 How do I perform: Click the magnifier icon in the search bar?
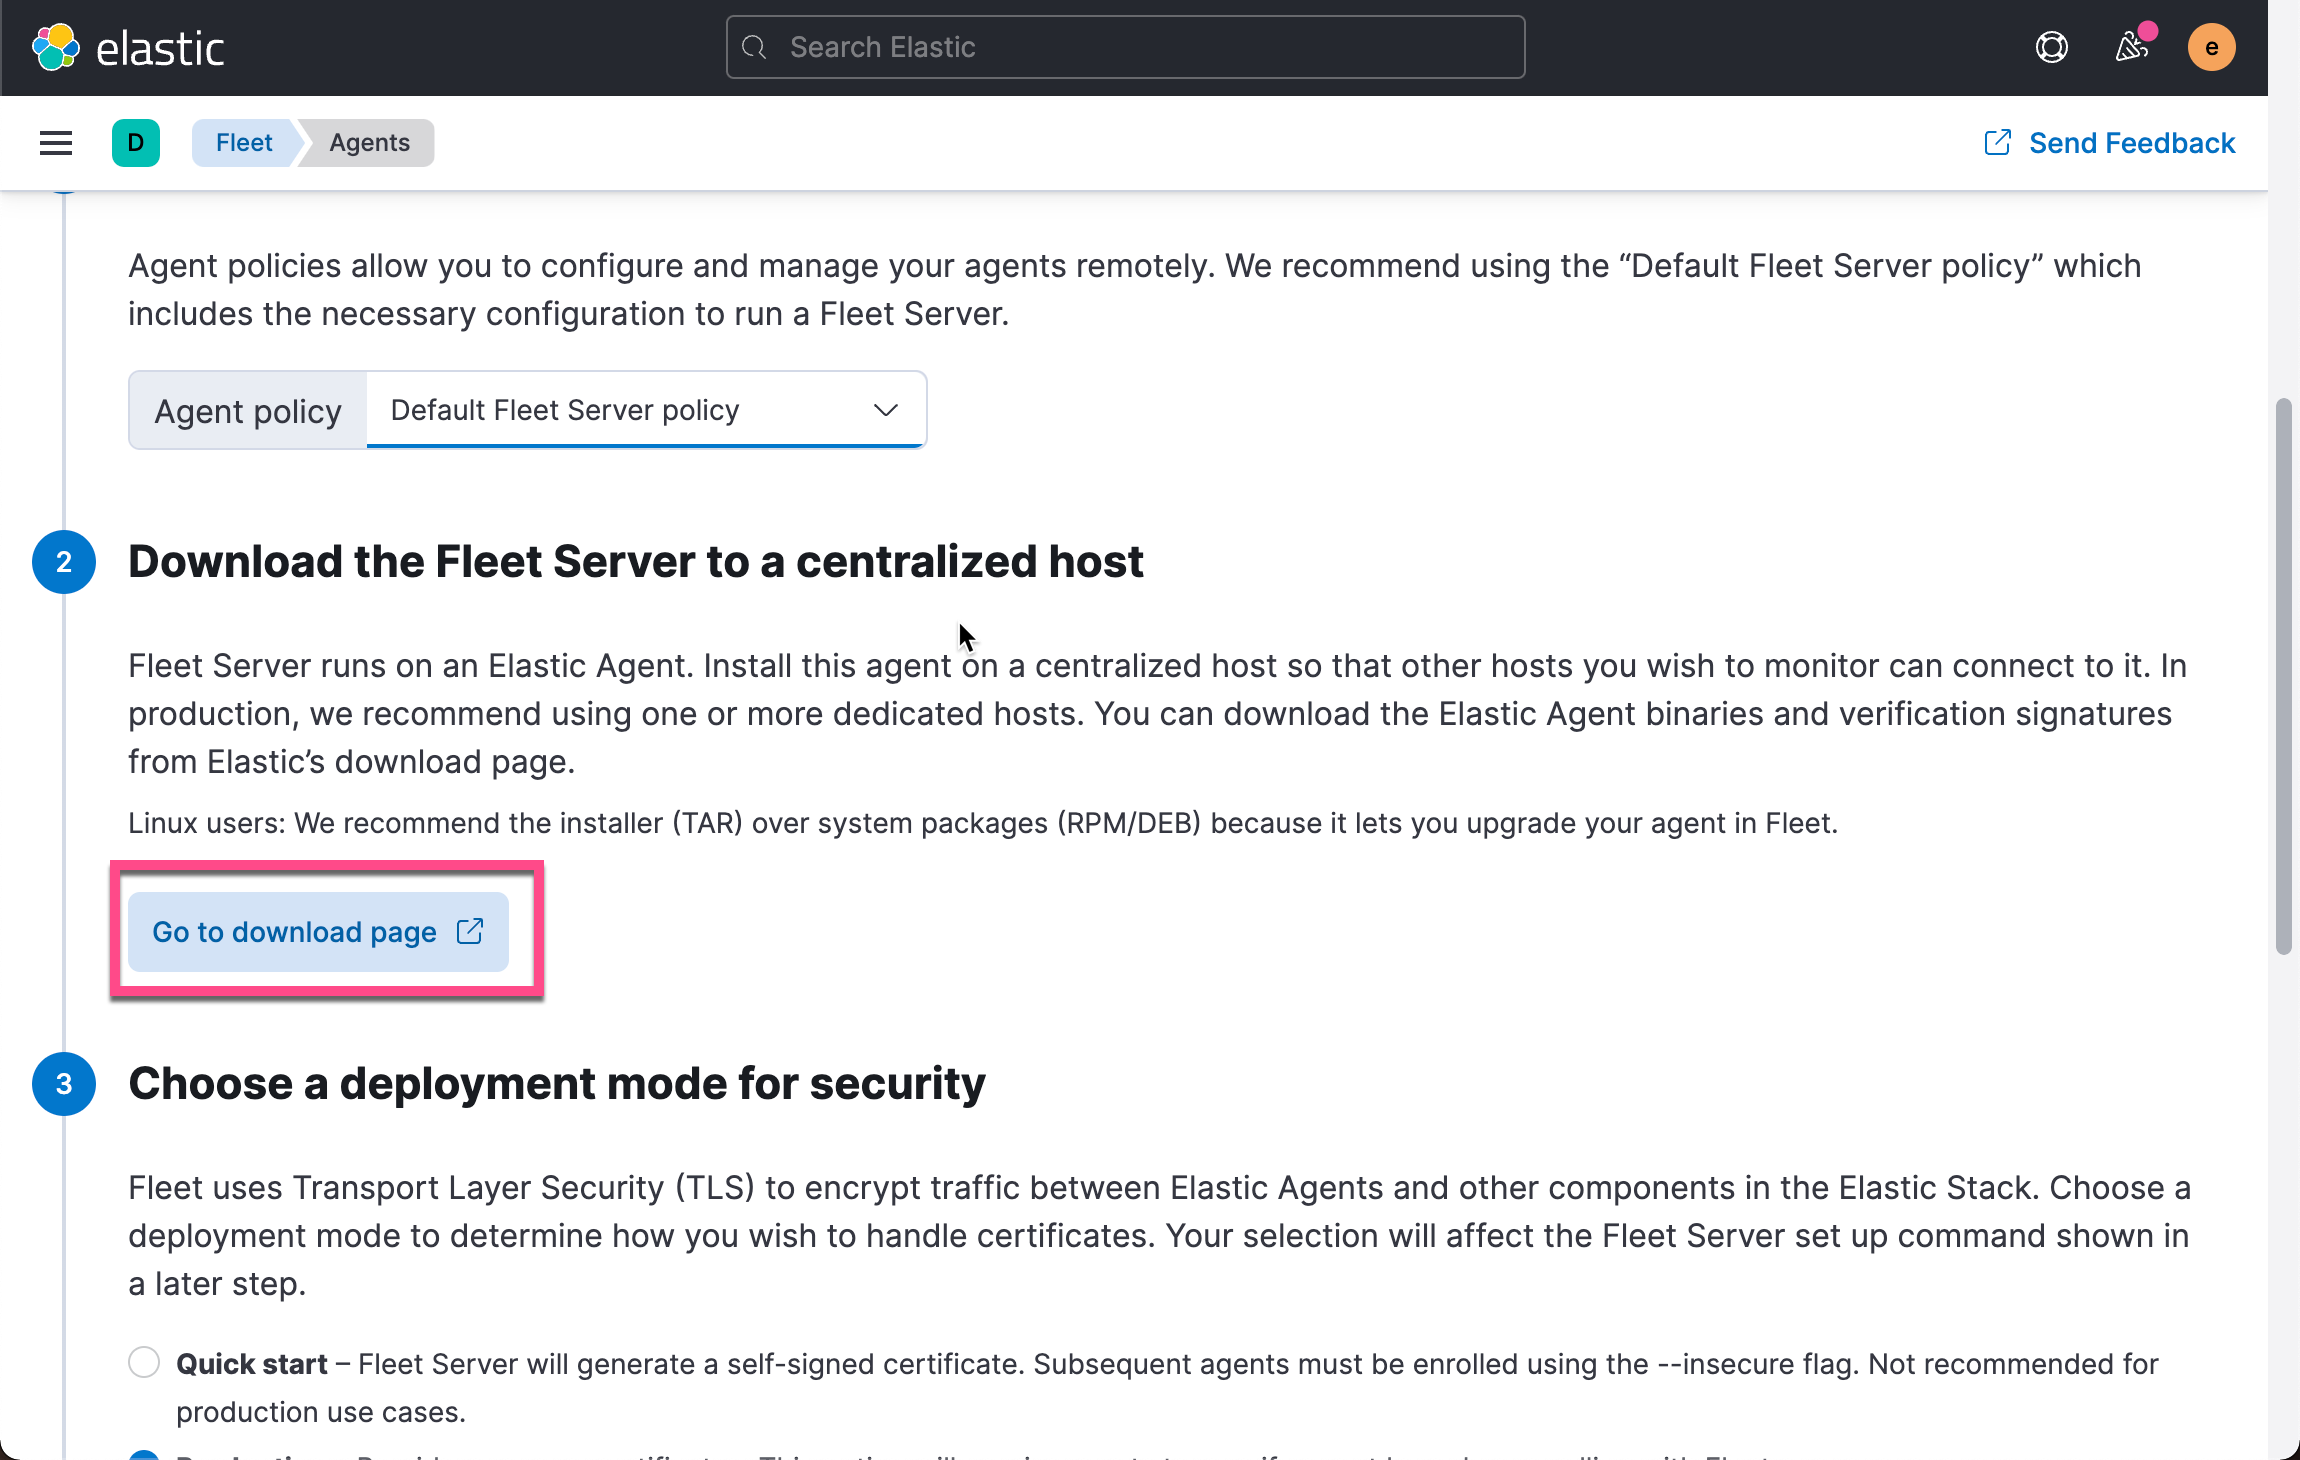coord(755,47)
